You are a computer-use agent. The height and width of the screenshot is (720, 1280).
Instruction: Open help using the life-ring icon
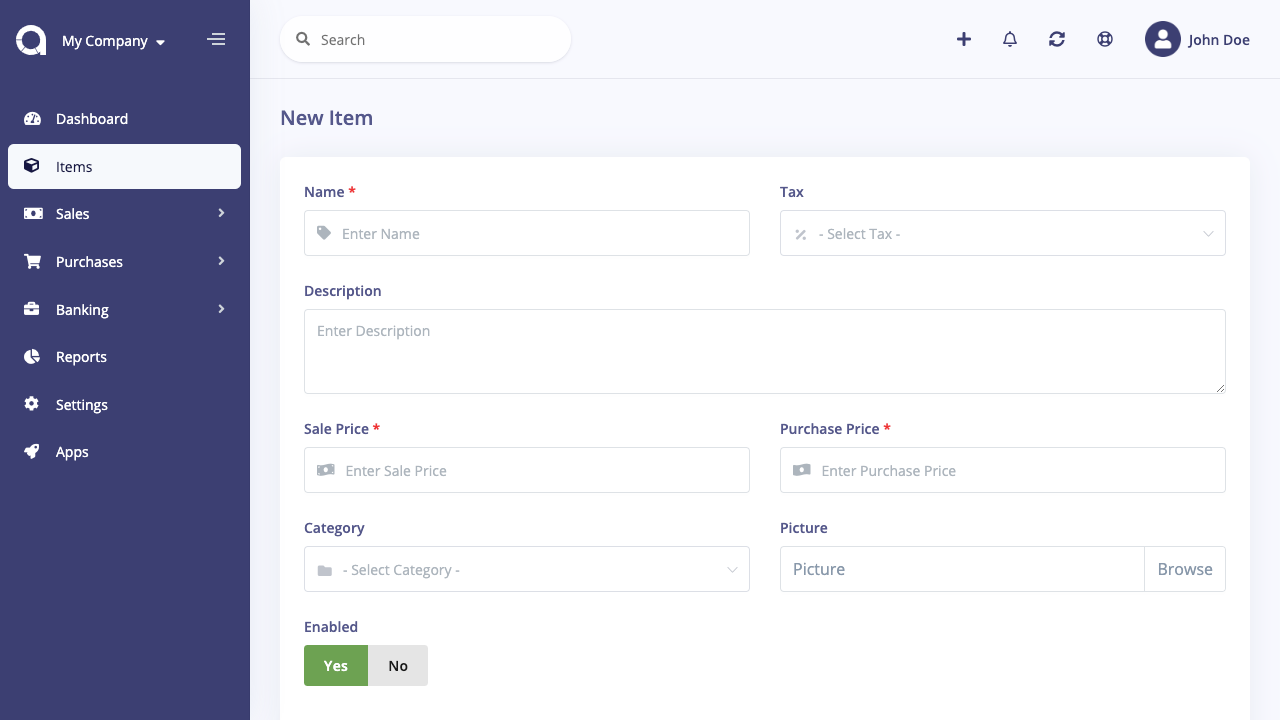1104,39
